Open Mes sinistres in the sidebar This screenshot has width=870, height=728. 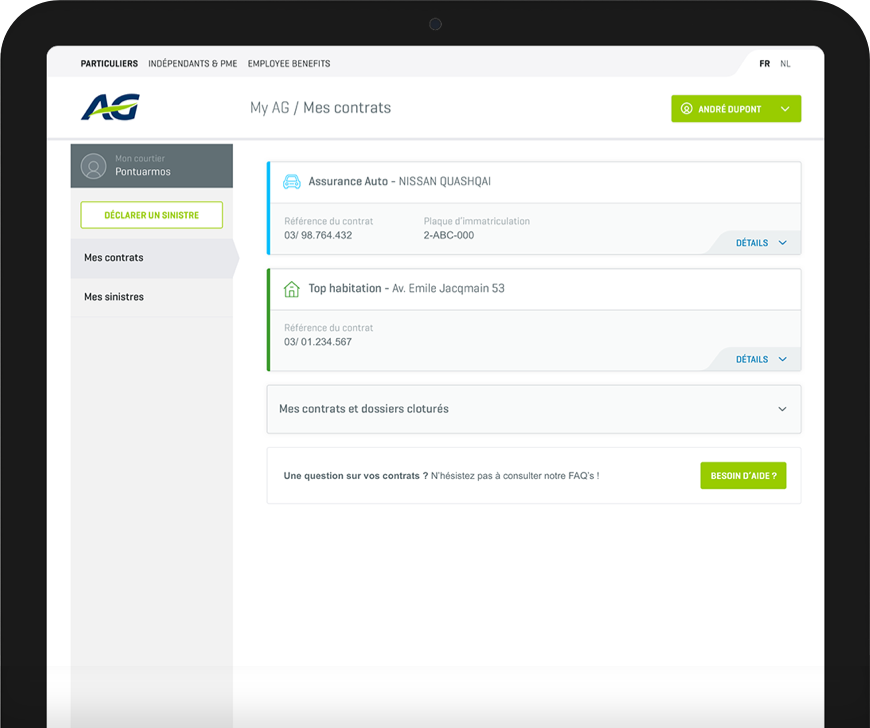(114, 297)
